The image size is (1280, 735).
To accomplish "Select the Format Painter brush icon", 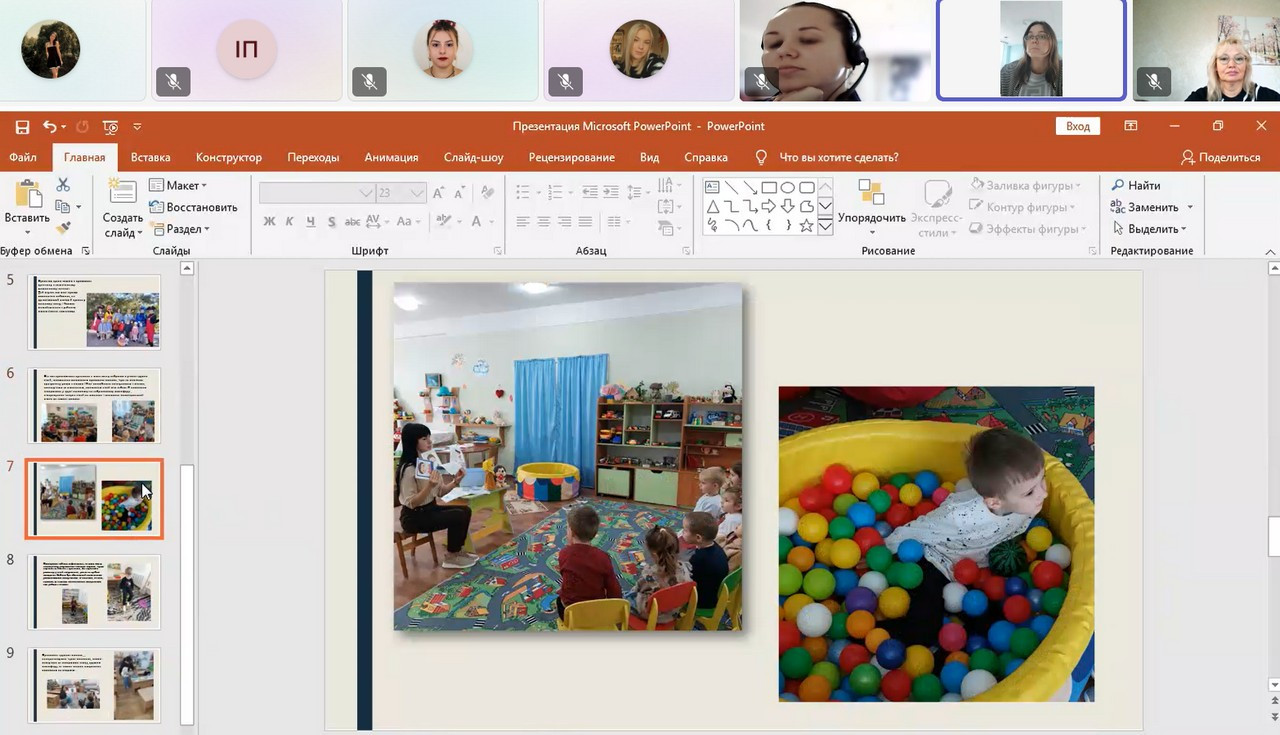I will pyautogui.click(x=63, y=229).
